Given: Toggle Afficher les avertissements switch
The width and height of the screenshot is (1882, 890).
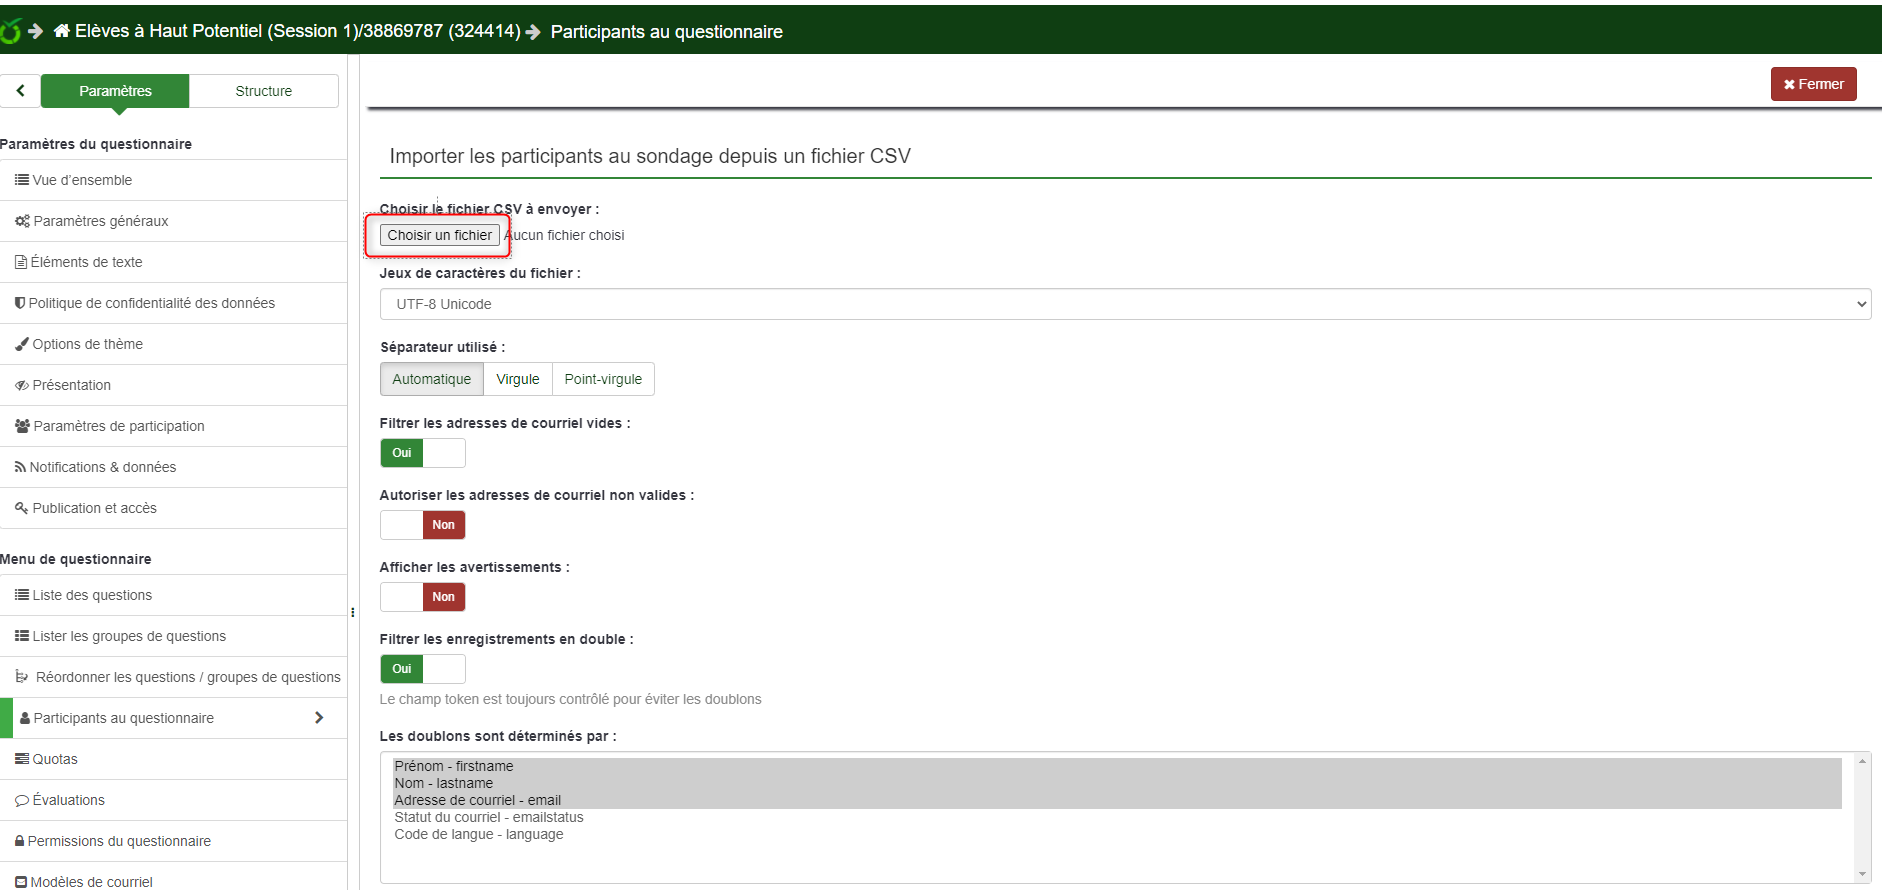Looking at the screenshot, I should coord(422,597).
